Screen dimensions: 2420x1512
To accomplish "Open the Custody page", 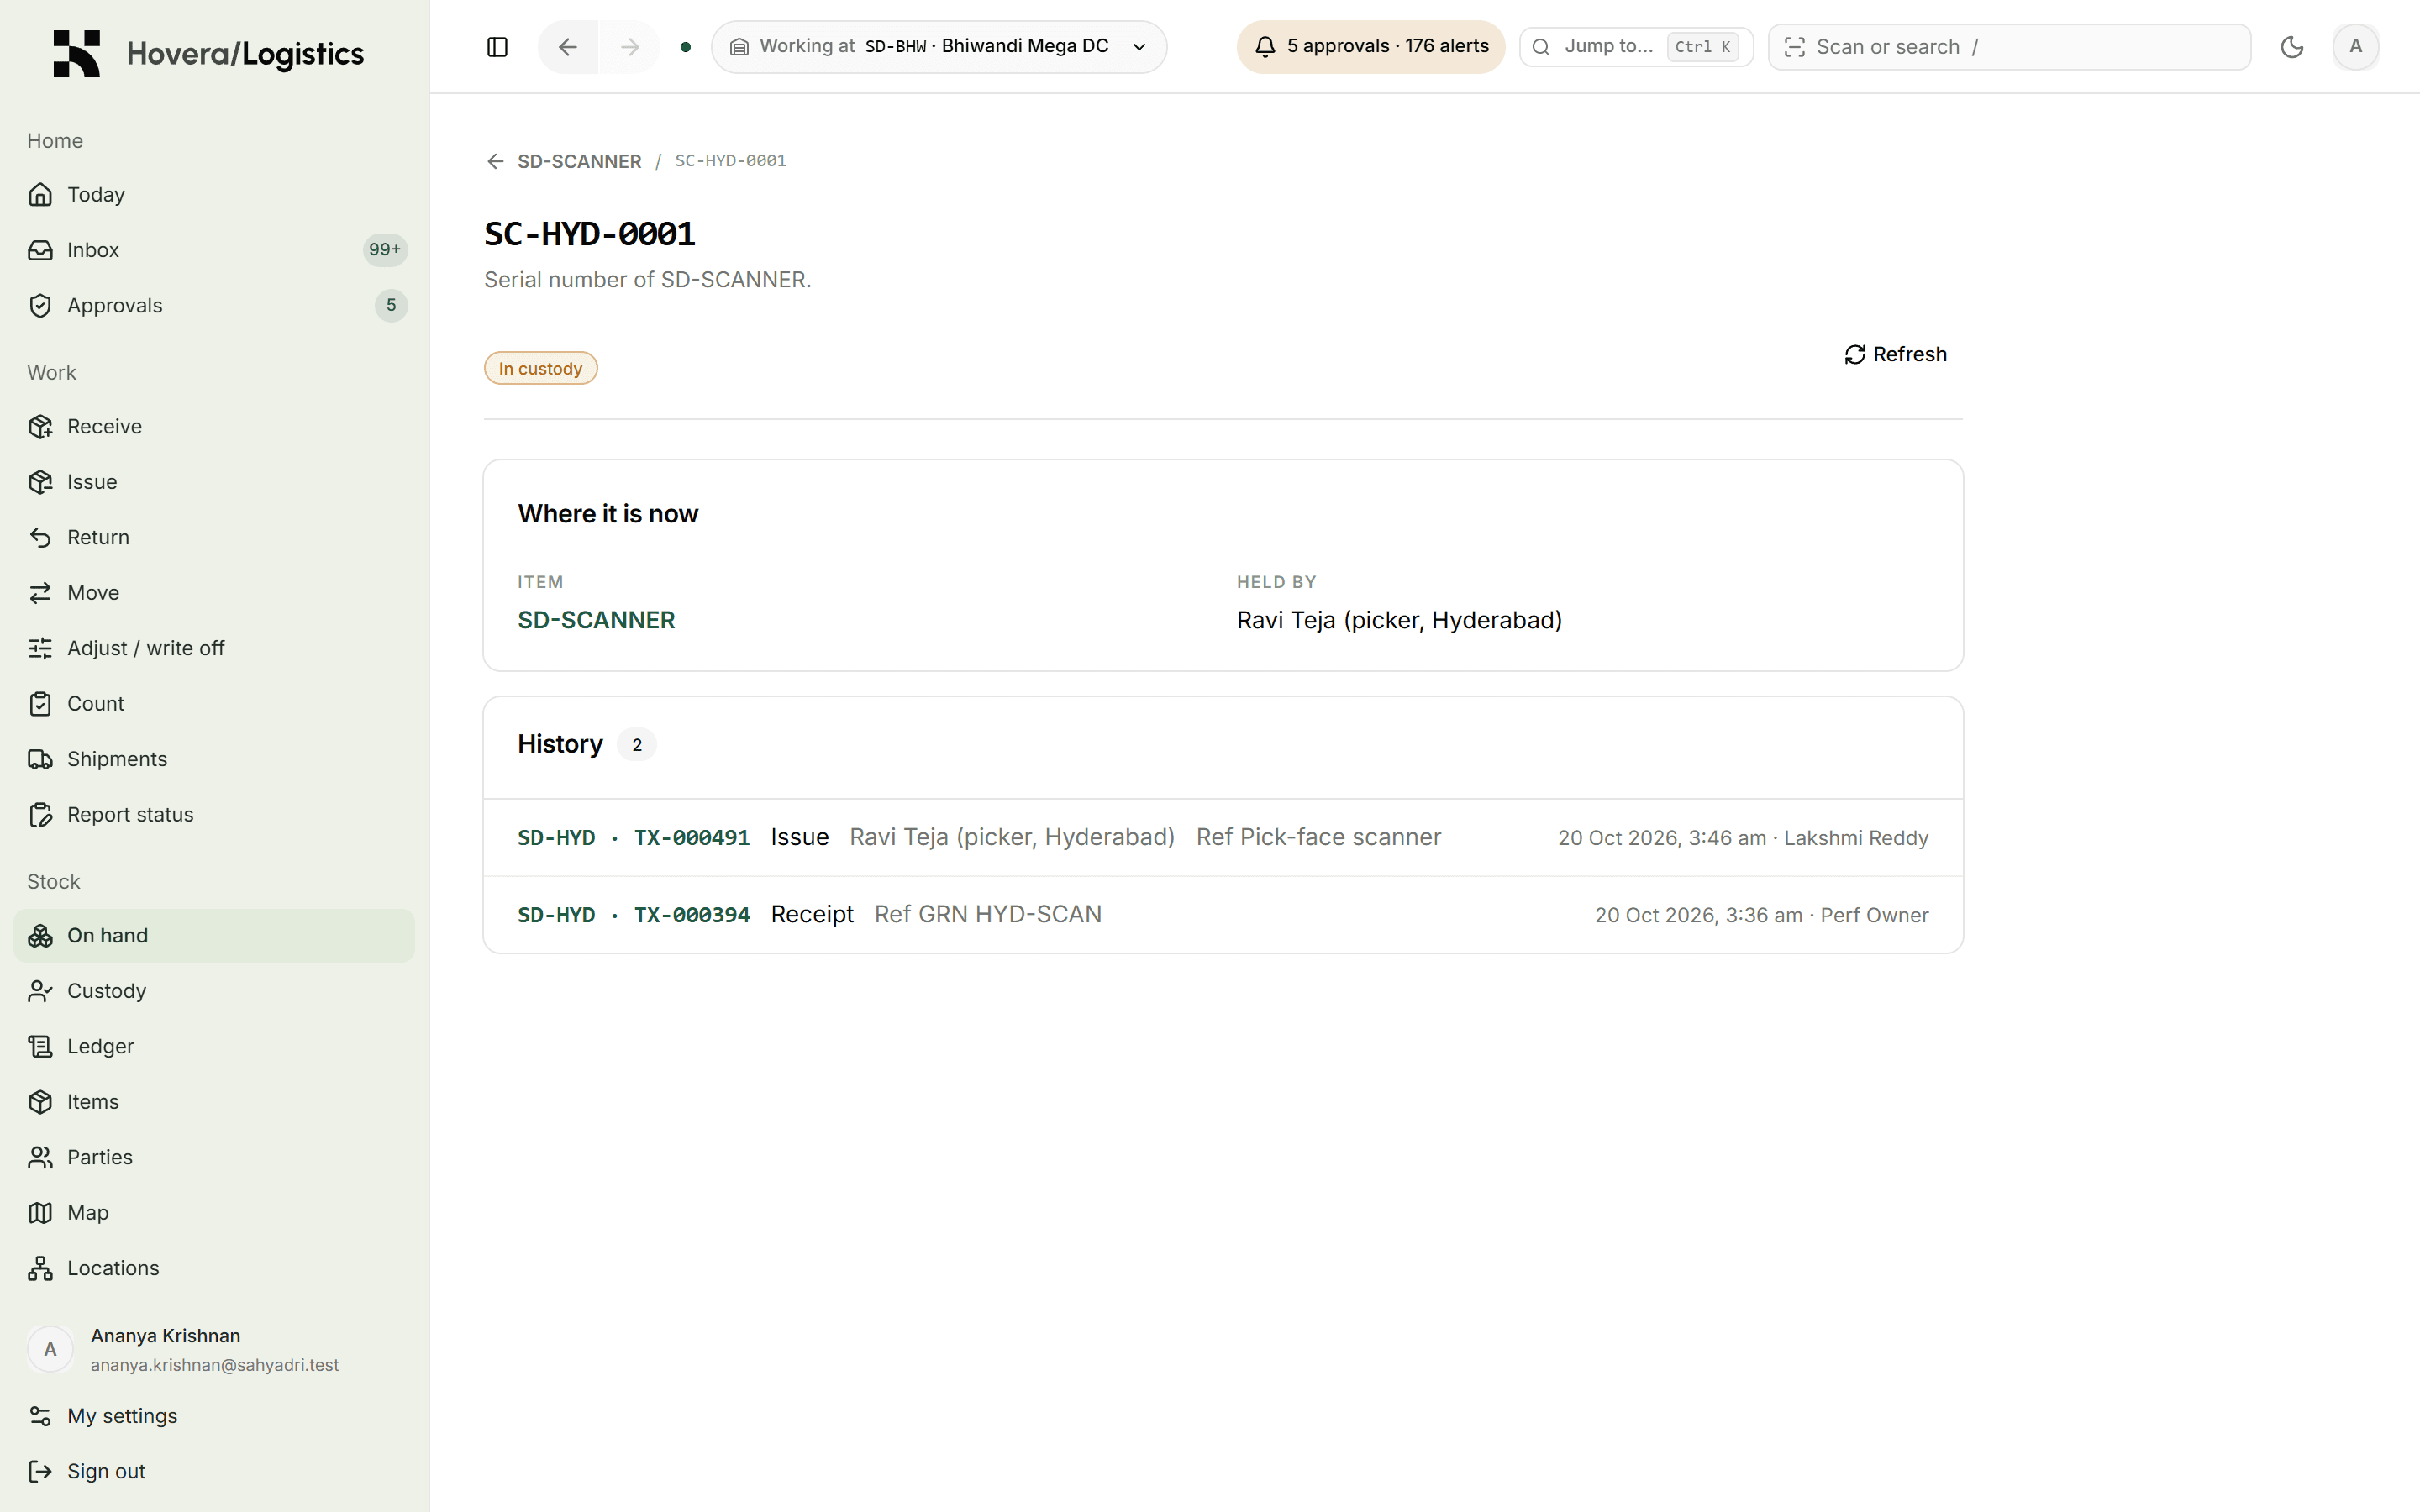I will [214, 991].
